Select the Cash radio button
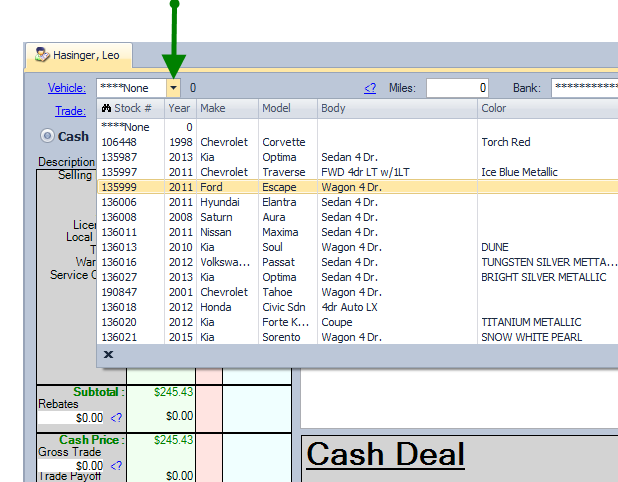Viewport: 618px width, 482px height. point(47,136)
